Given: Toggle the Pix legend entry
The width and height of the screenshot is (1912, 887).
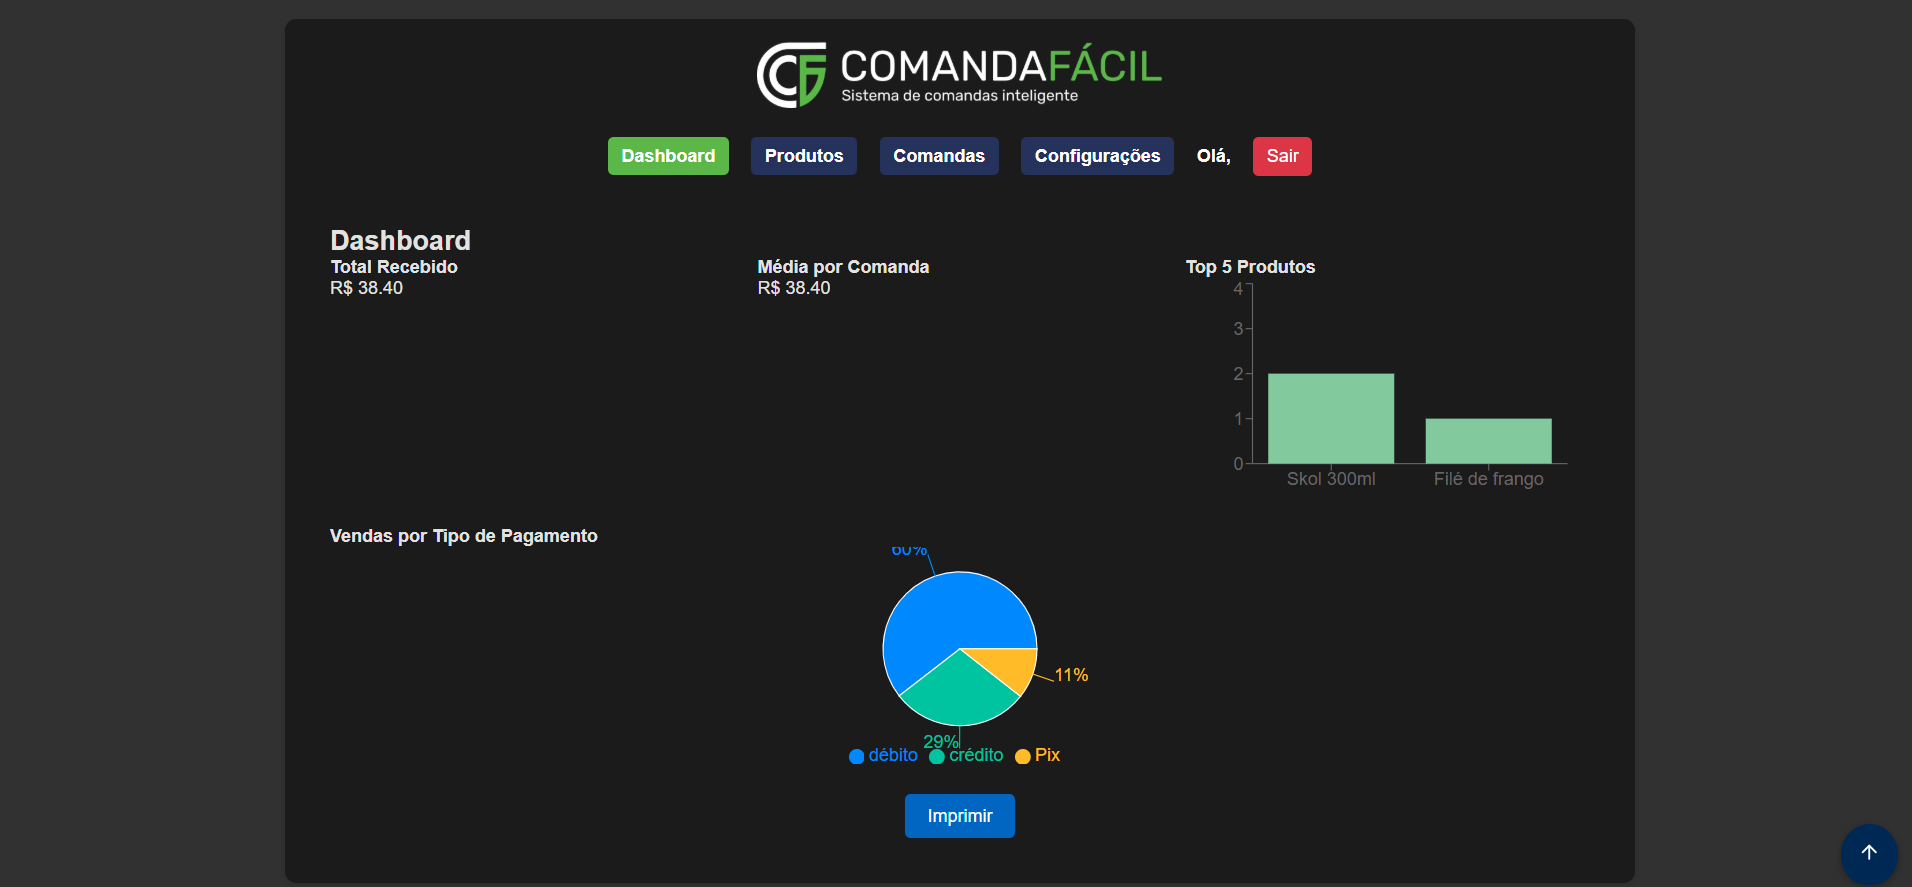Looking at the screenshot, I should 1038,756.
